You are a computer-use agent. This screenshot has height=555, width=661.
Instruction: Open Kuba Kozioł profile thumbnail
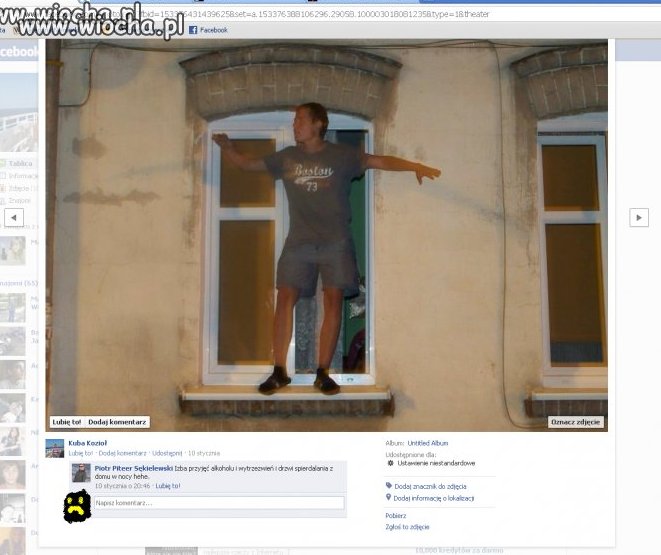click(x=55, y=448)
